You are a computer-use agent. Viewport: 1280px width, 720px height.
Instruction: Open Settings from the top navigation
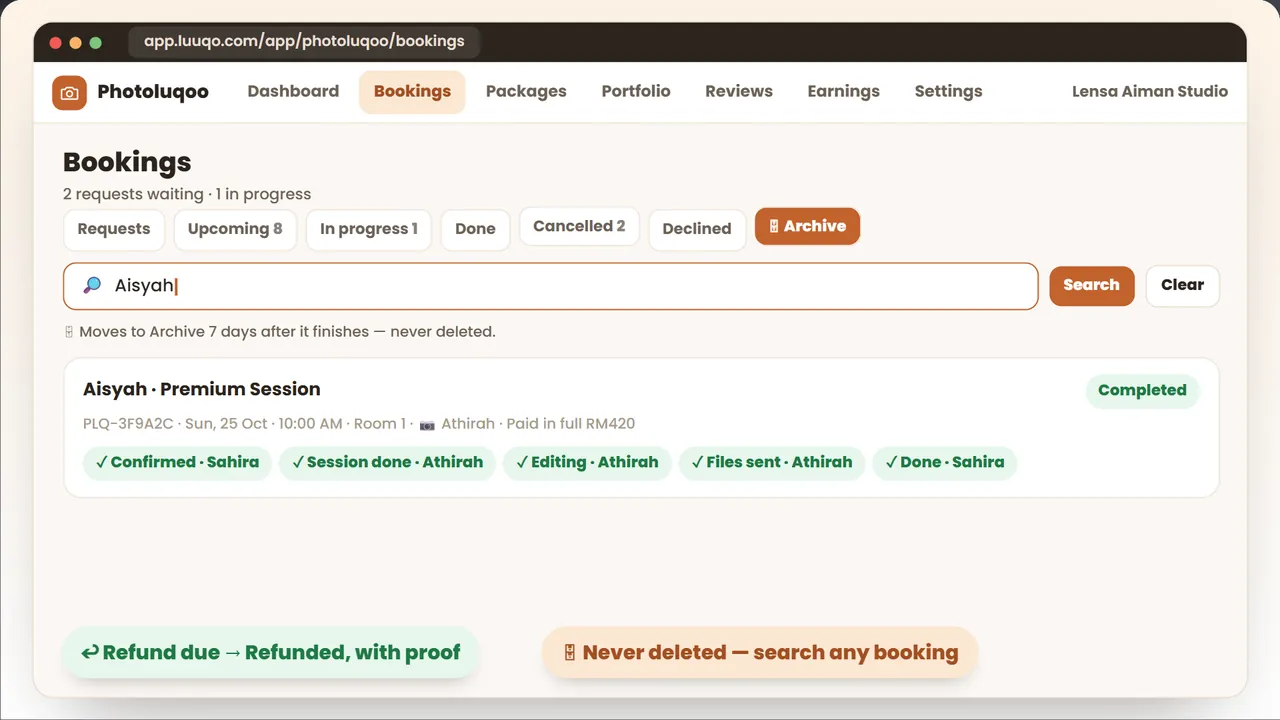click(948, 91)
